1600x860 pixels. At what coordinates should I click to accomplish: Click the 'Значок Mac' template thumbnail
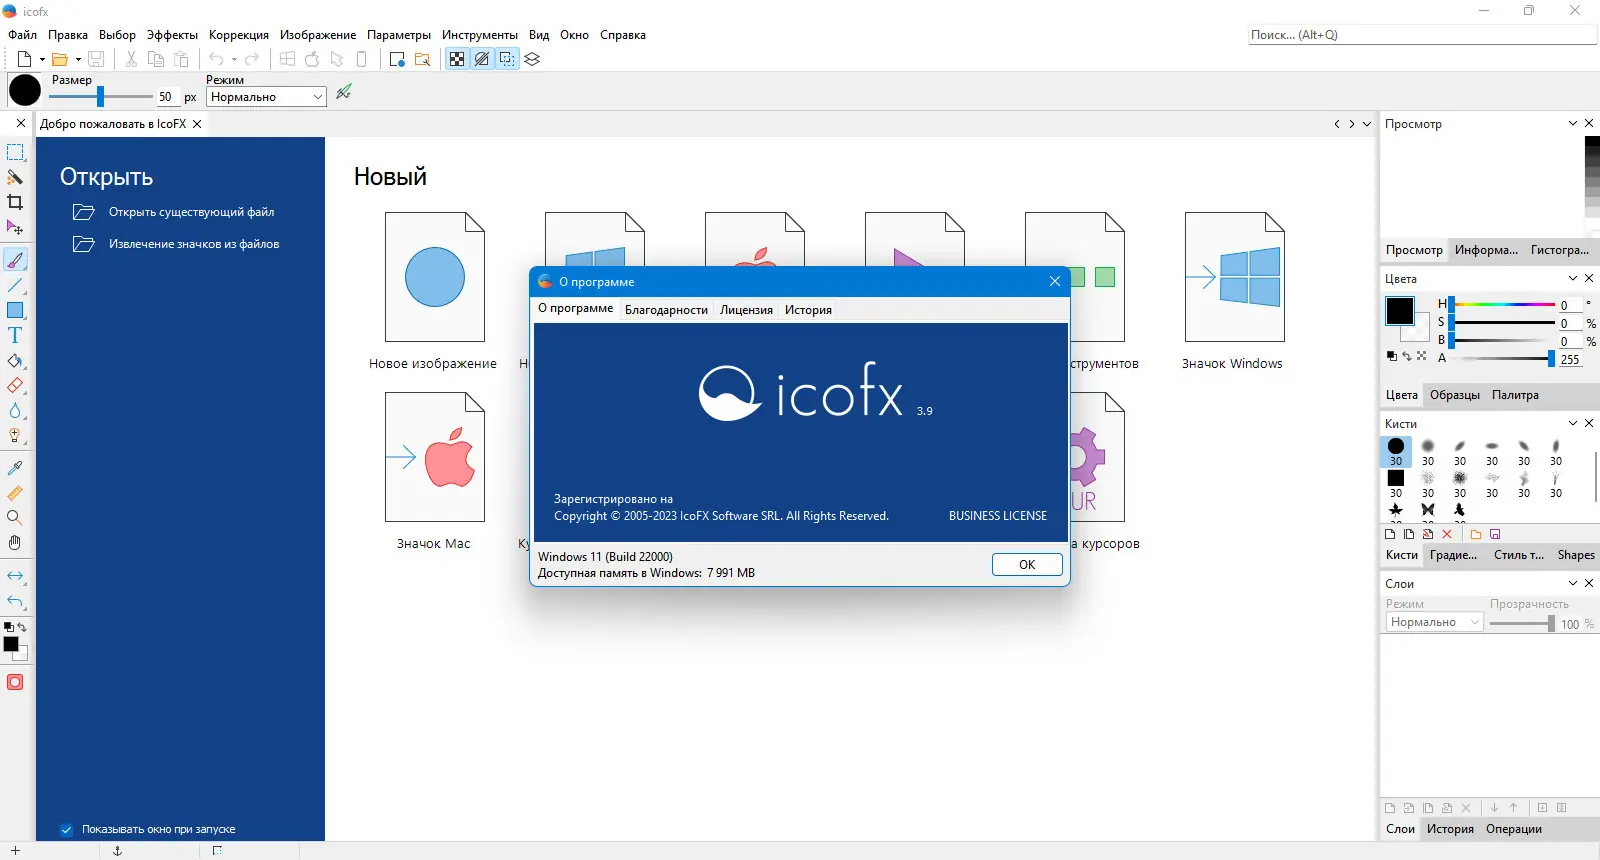tap(434, 457)
